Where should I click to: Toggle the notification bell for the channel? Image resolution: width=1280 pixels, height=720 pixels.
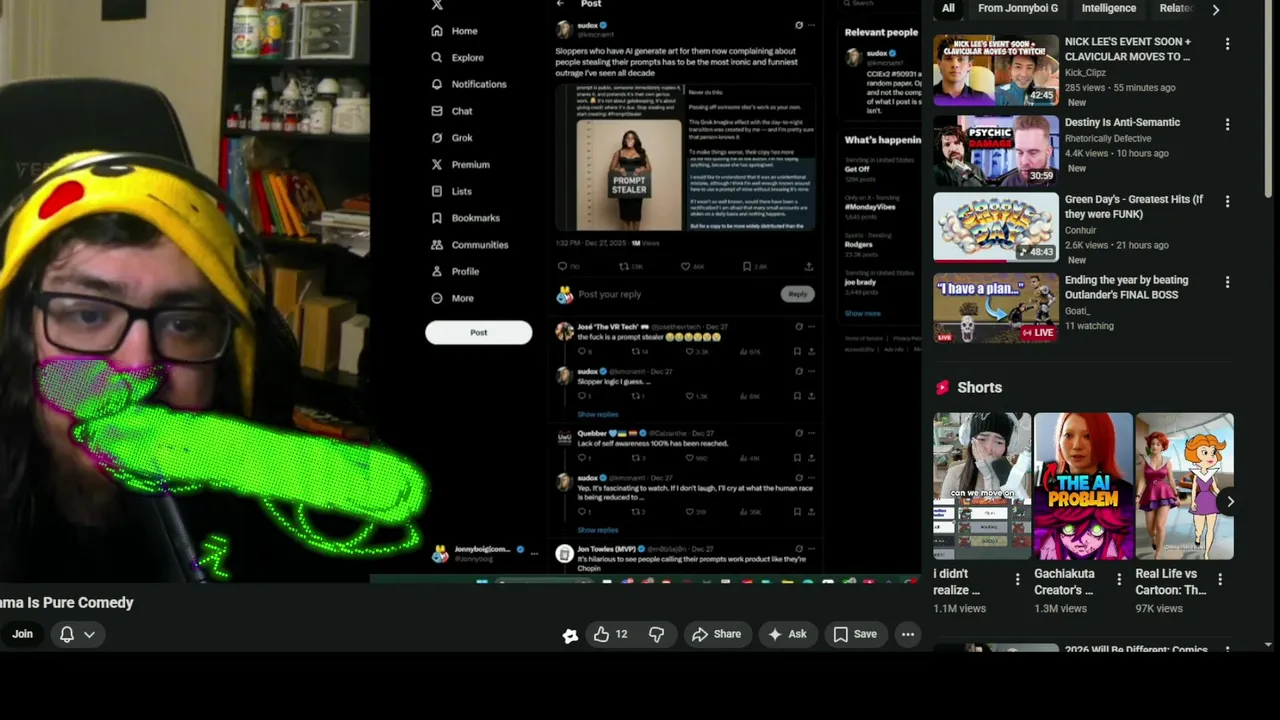click(67, 634)
